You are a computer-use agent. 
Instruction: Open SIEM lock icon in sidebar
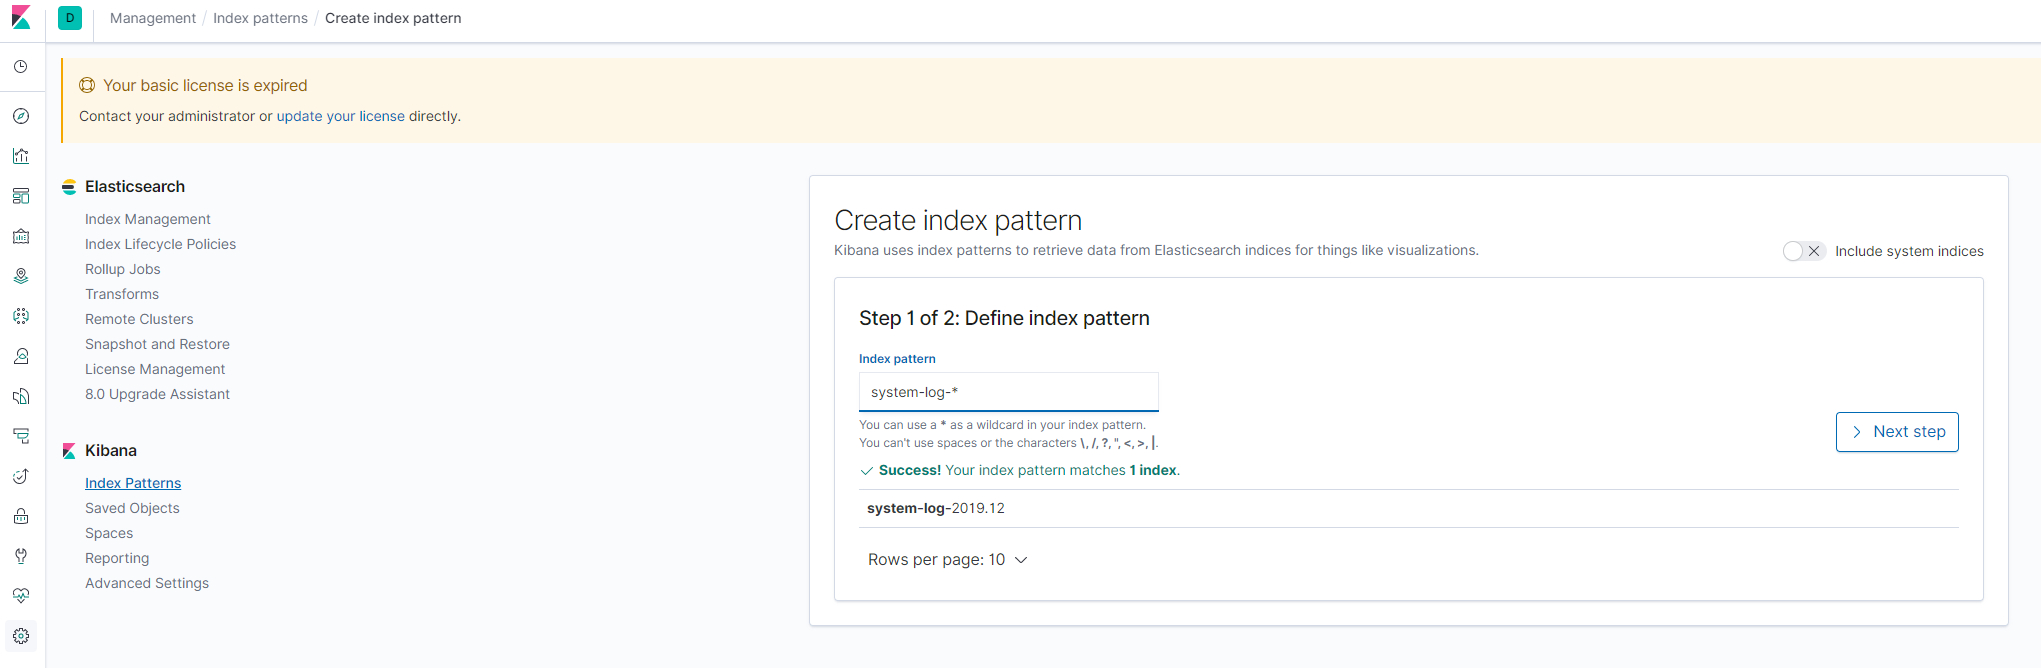(21, 516)
